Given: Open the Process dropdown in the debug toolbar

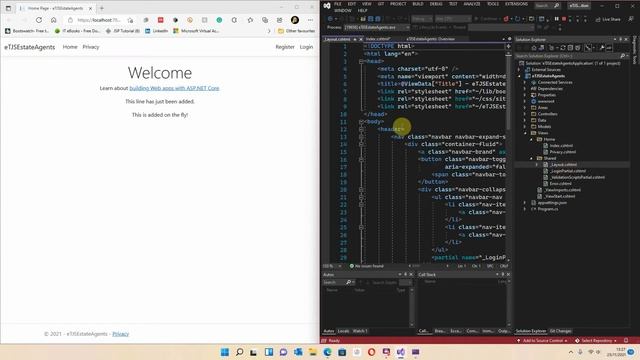Looking at the screenshot, I should coord(376,27).
